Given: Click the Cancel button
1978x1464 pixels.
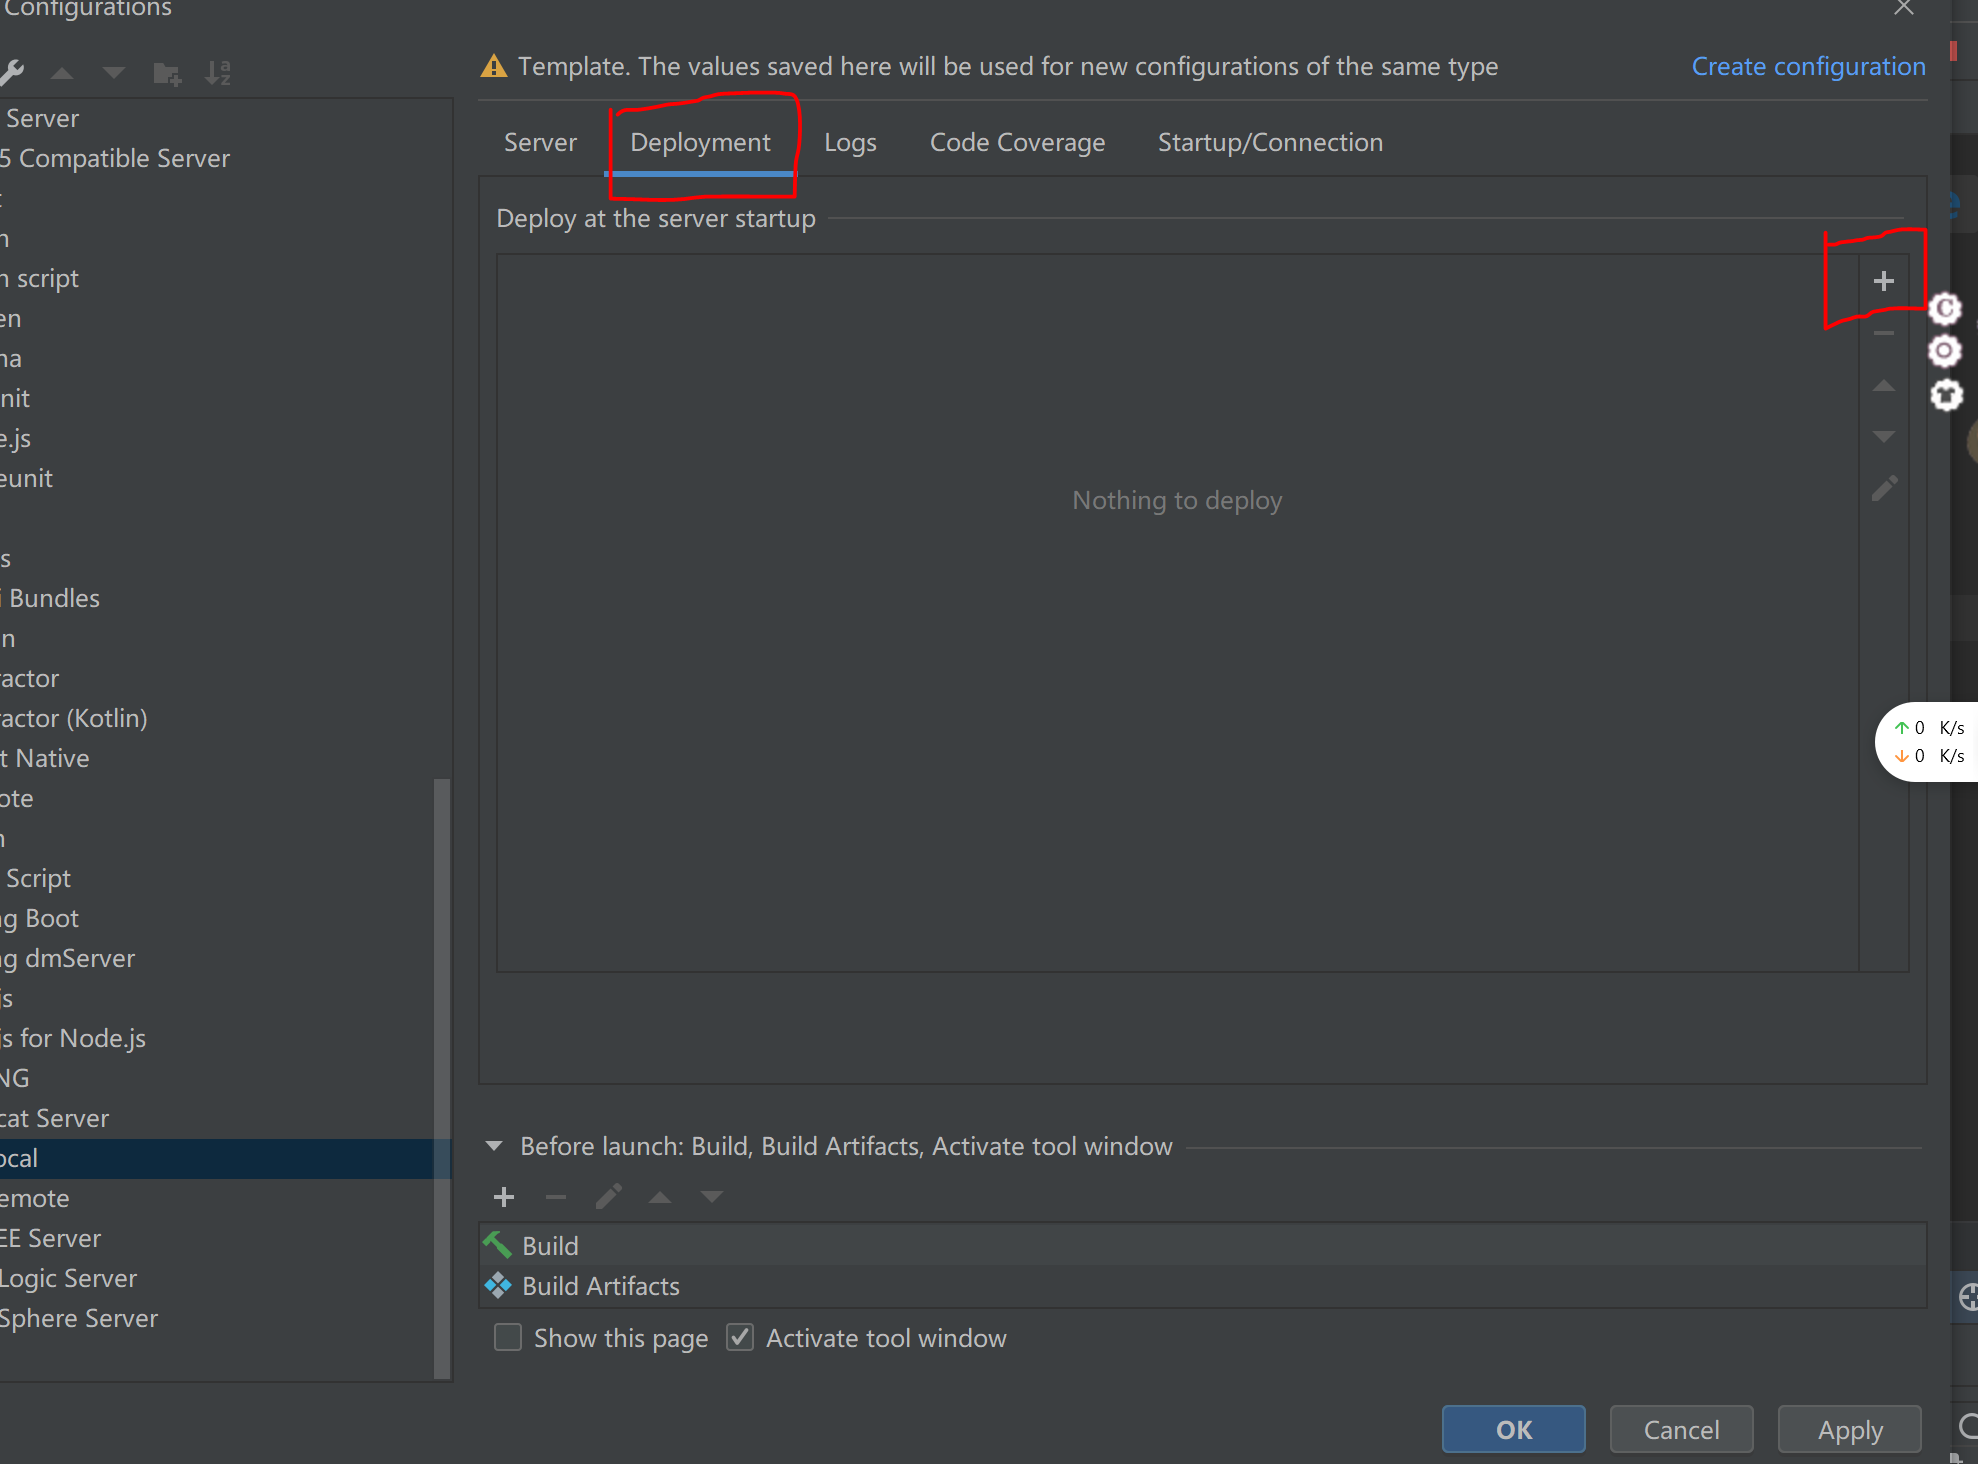Looking at the screenshot, I should (x=1681, y=1430).
